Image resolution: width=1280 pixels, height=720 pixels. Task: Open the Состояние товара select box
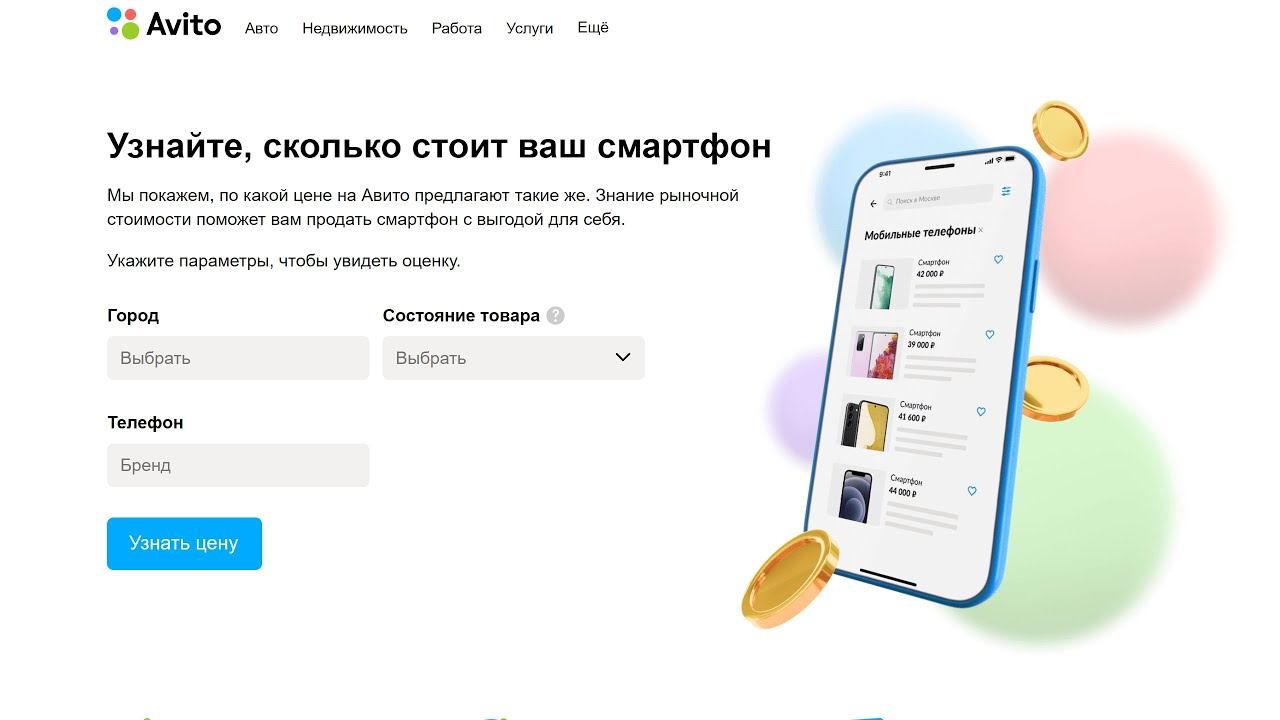(x=513, y=358)
